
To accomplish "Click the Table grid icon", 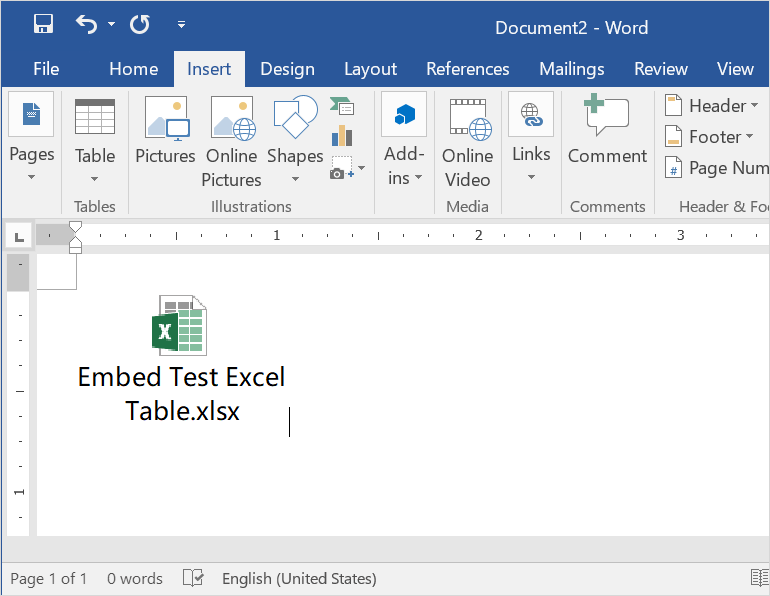I will [x=95, y=116].
